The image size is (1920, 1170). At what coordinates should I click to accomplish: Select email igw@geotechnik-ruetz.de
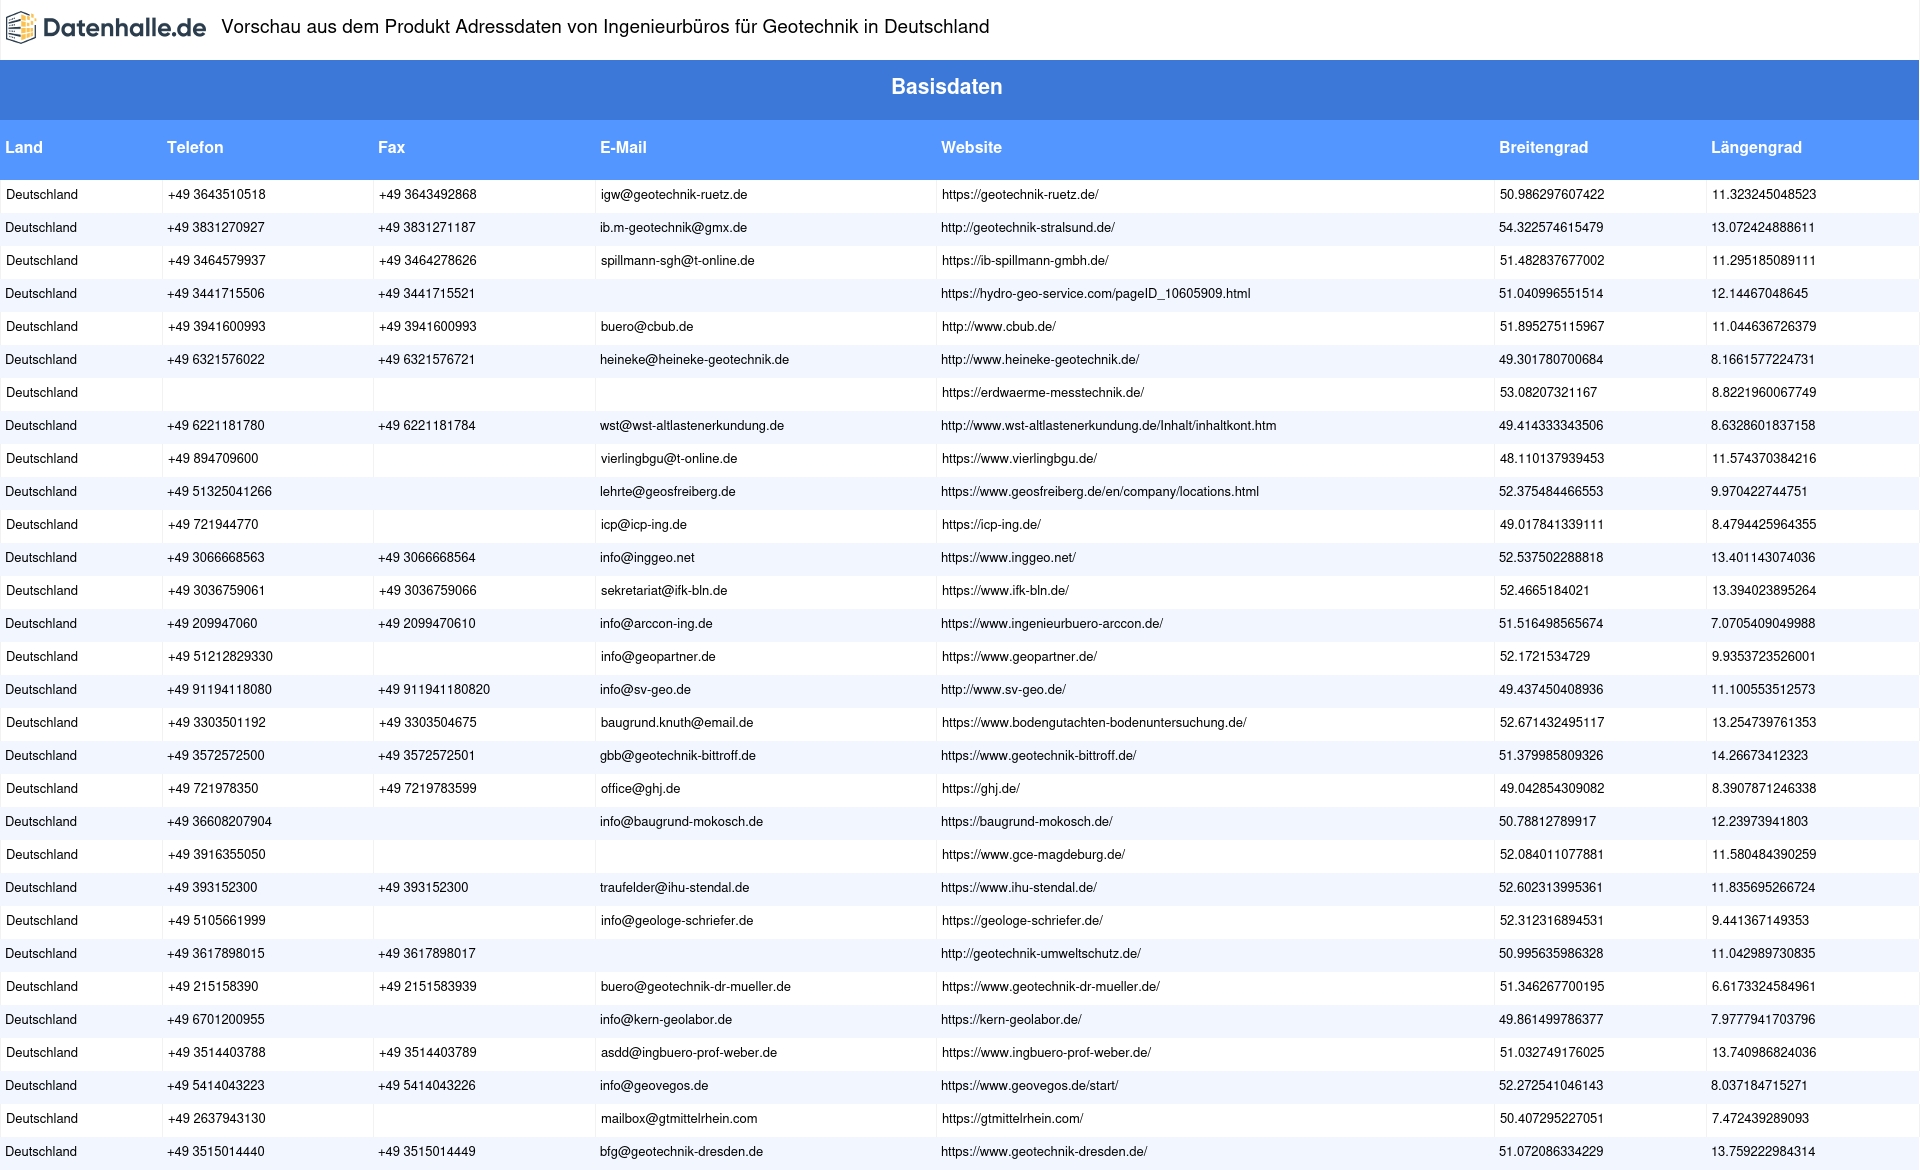(674, 195)
